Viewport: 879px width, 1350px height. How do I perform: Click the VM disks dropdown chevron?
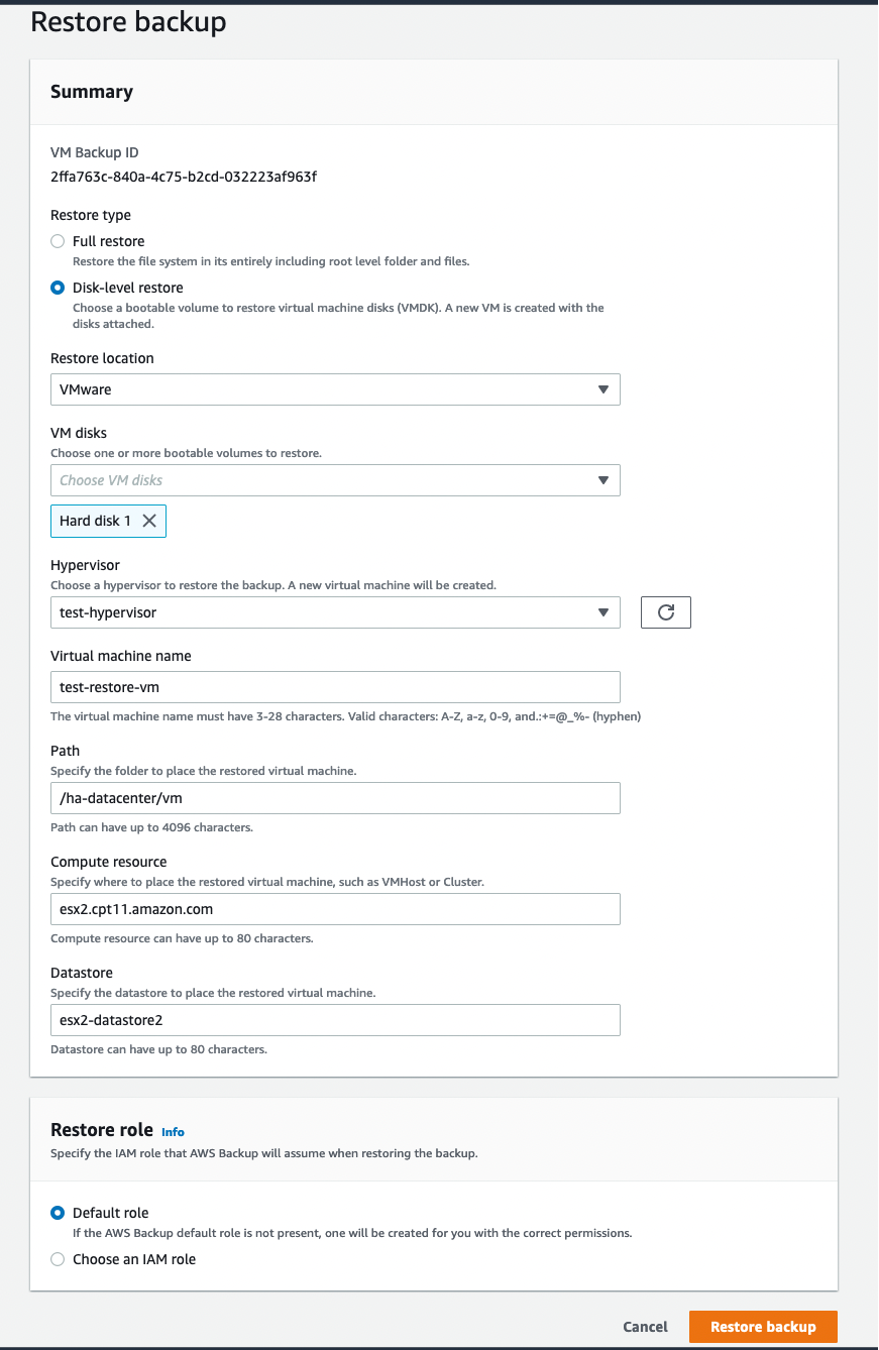tap(604, 480)
